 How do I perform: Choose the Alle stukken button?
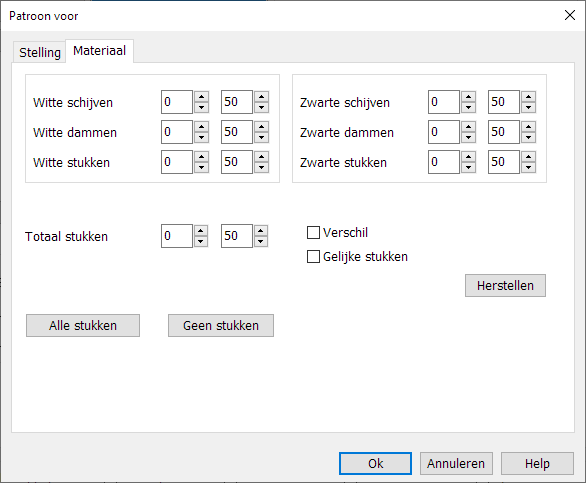click(x=83, y=326)
